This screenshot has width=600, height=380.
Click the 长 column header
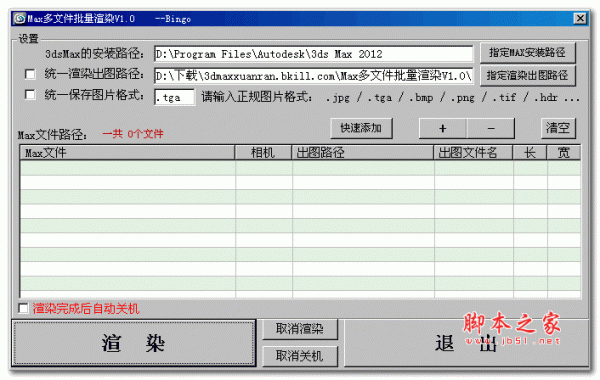point(530,153)
